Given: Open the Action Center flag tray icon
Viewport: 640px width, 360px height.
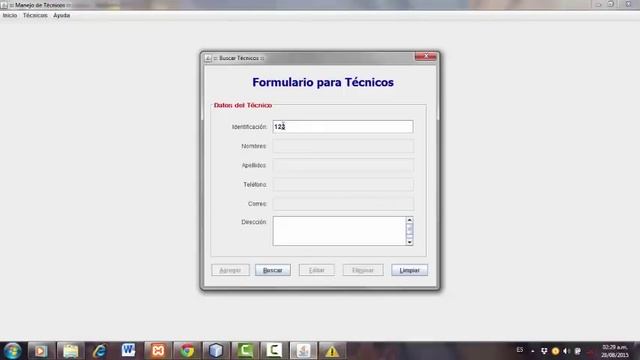Looking at the screenshot, I should tap(578, 351).
